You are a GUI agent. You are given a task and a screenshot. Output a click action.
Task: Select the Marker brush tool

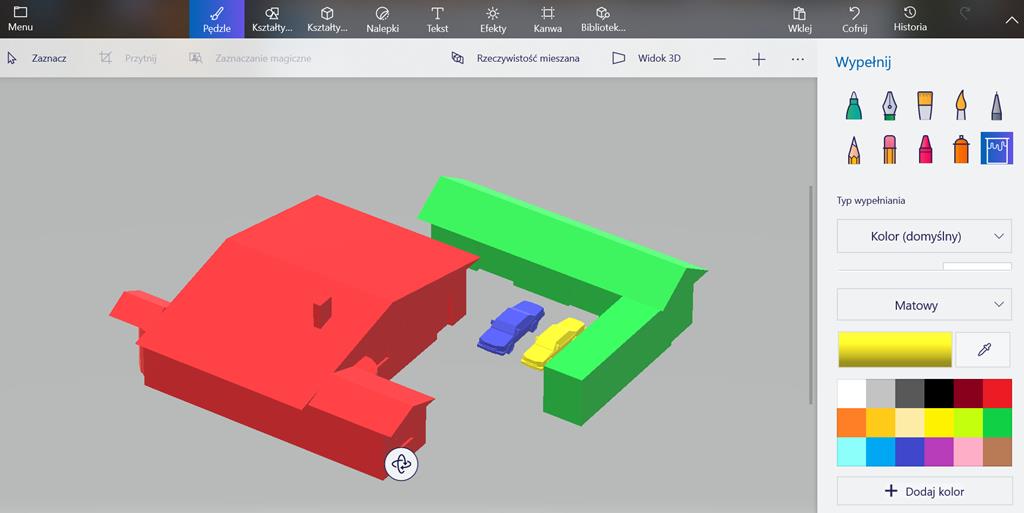point(853,105)
